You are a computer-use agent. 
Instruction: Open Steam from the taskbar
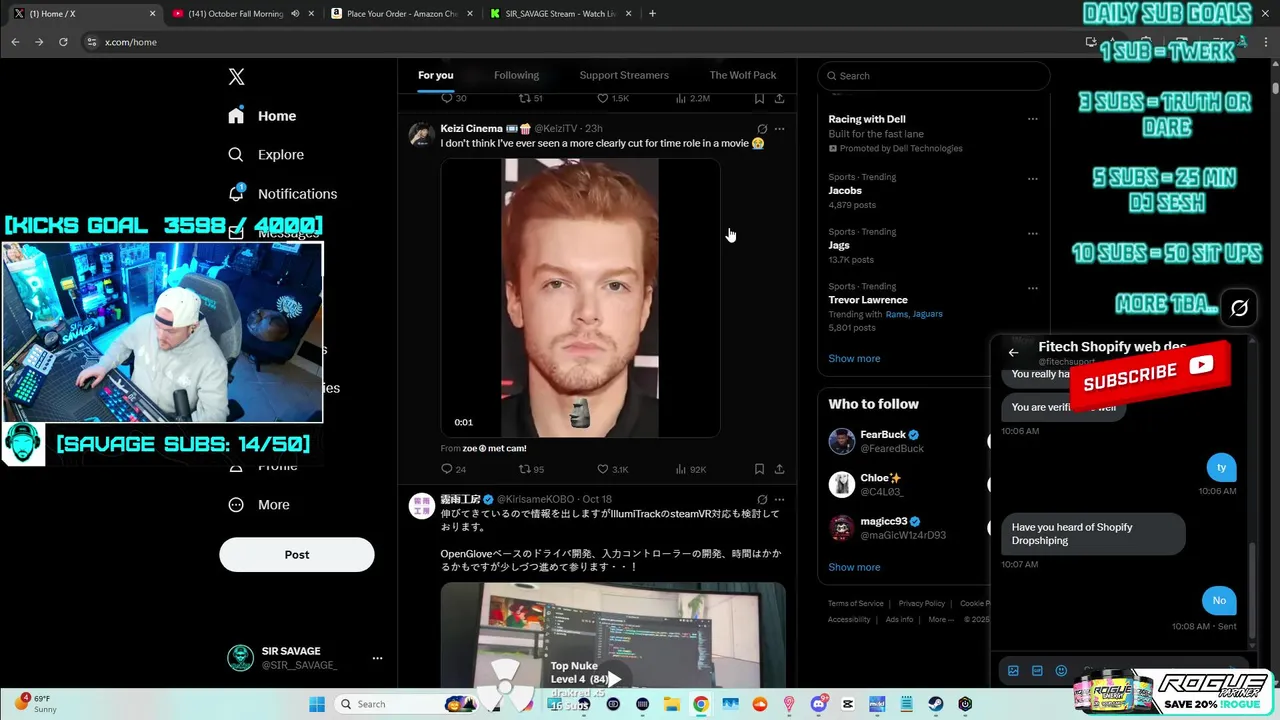[936, 704]
